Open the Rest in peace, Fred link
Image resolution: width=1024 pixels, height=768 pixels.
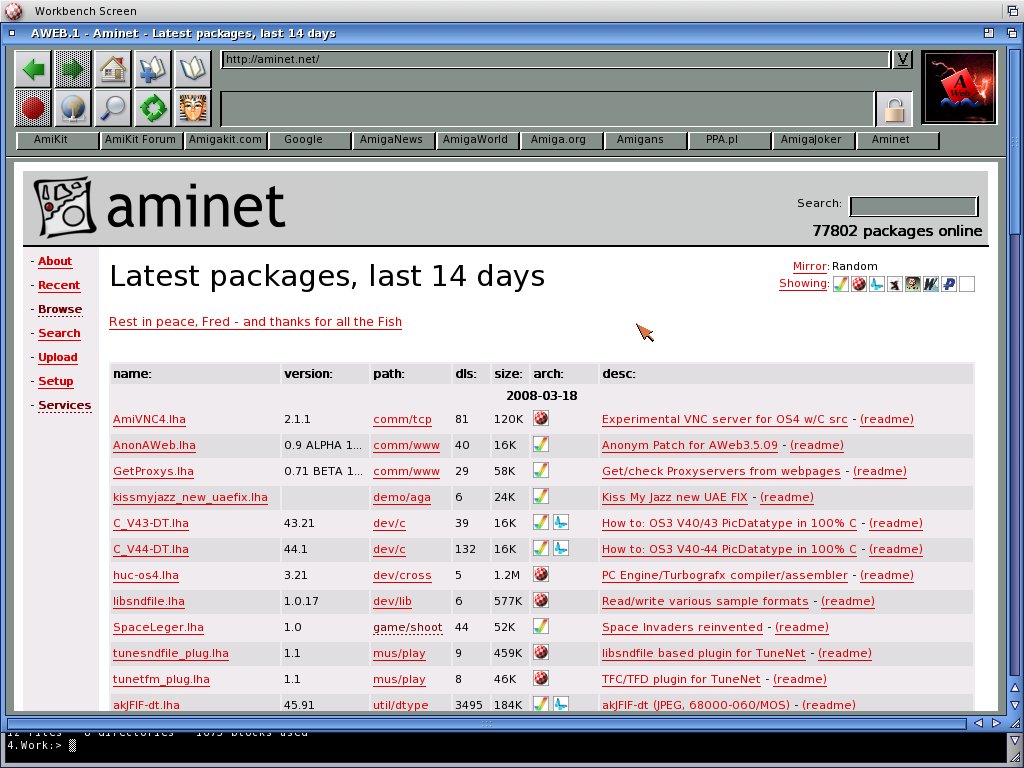point(255,322)
